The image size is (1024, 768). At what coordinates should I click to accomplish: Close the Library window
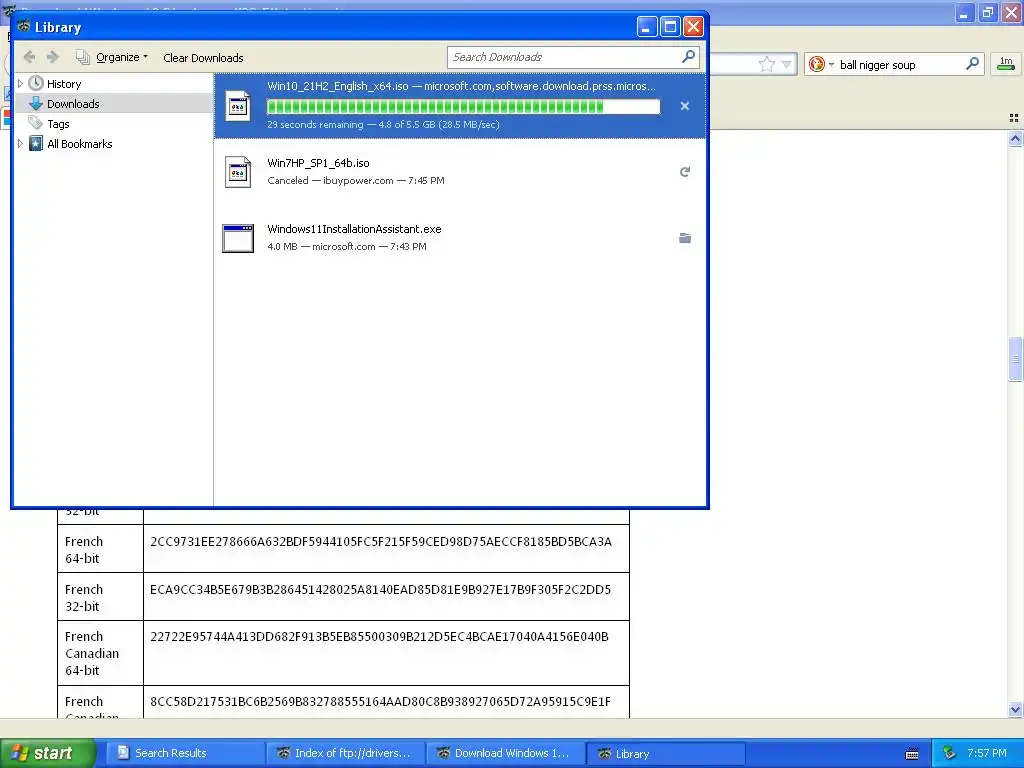(693, 27)
